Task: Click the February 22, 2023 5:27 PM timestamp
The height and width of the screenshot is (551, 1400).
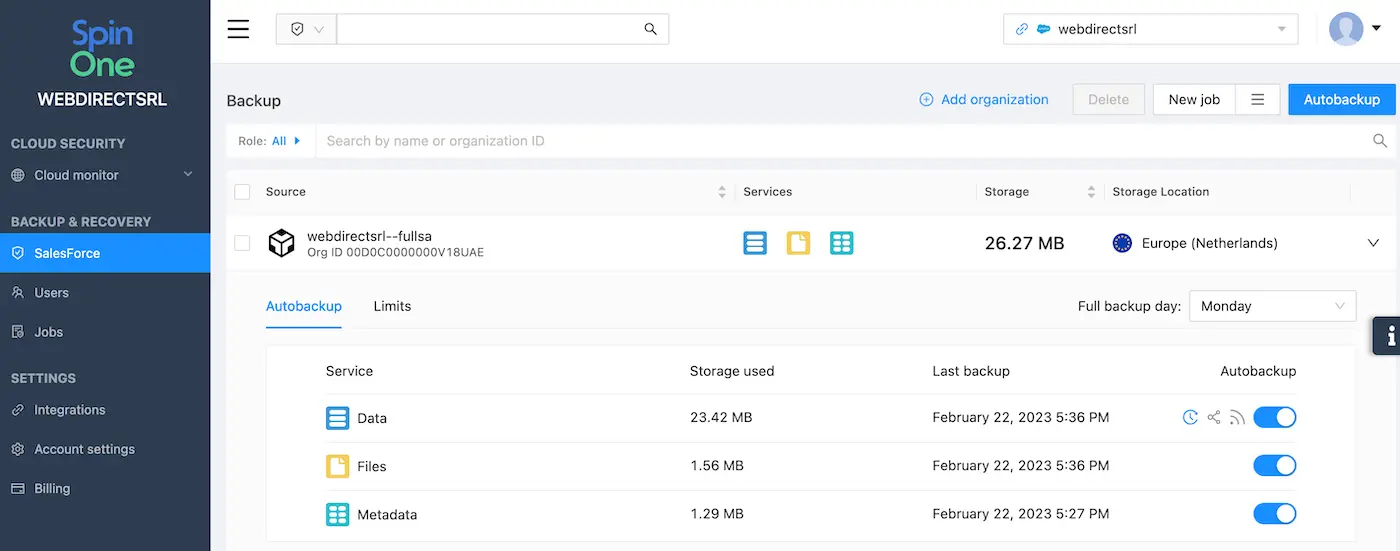Action: pyautogui.click(x=1021, y=514)
